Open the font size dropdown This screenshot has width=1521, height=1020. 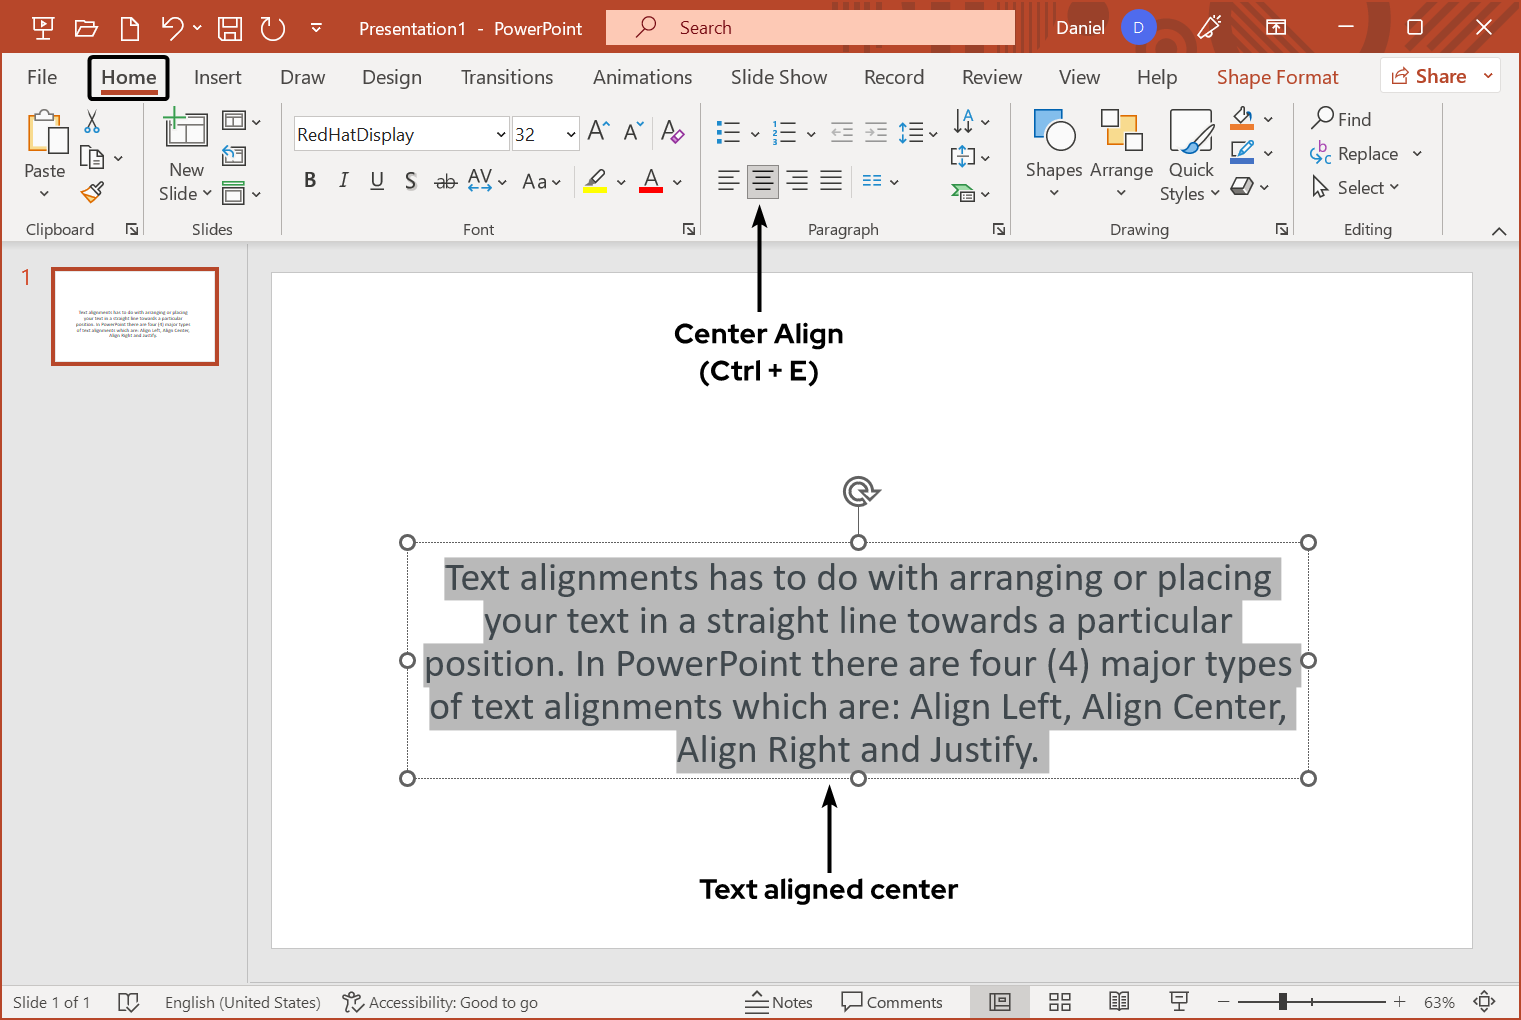(x=573, y=133)
